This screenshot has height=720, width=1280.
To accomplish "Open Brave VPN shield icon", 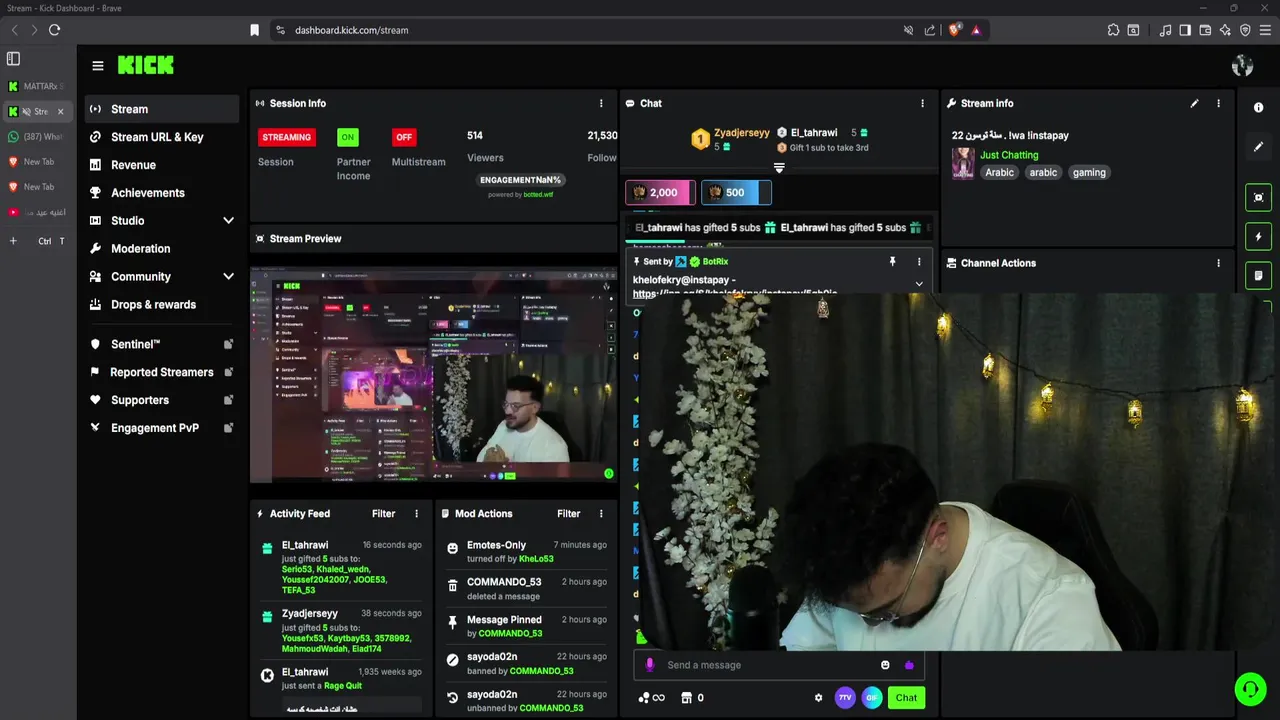I will pyautogui.click(x=1245, y=30).
